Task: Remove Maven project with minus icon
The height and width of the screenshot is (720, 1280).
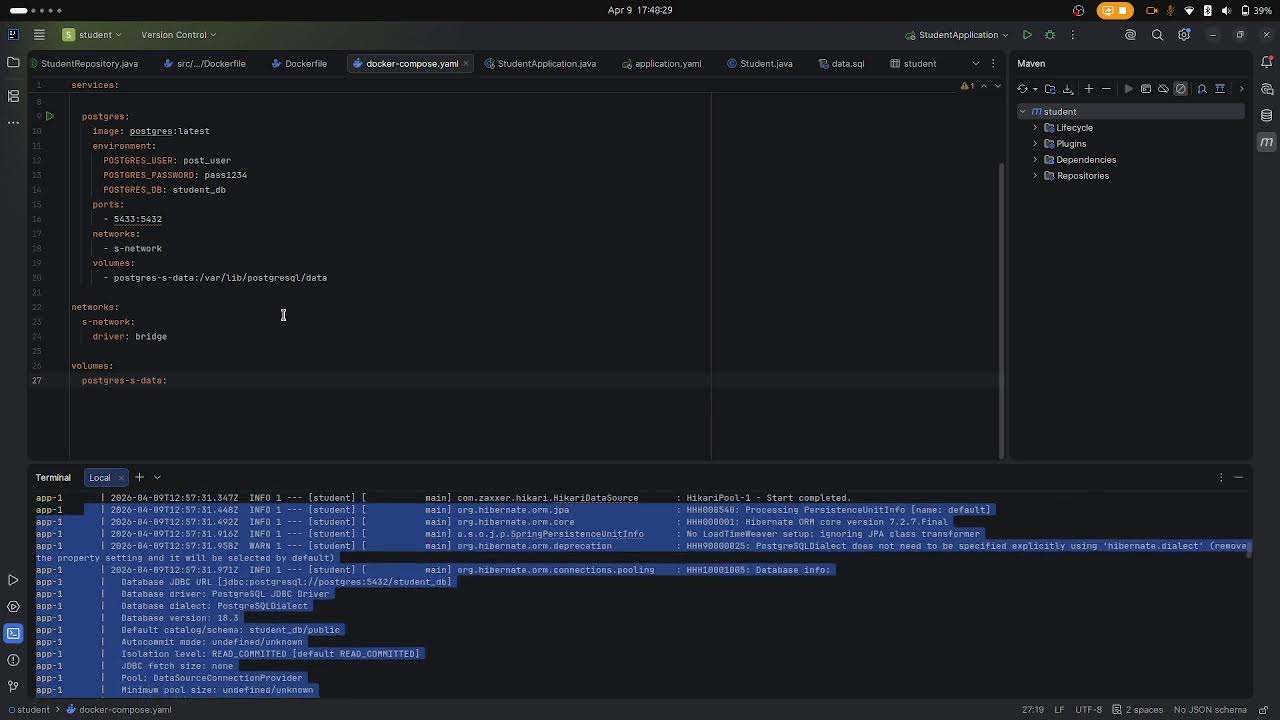Action: [1106, 89]
